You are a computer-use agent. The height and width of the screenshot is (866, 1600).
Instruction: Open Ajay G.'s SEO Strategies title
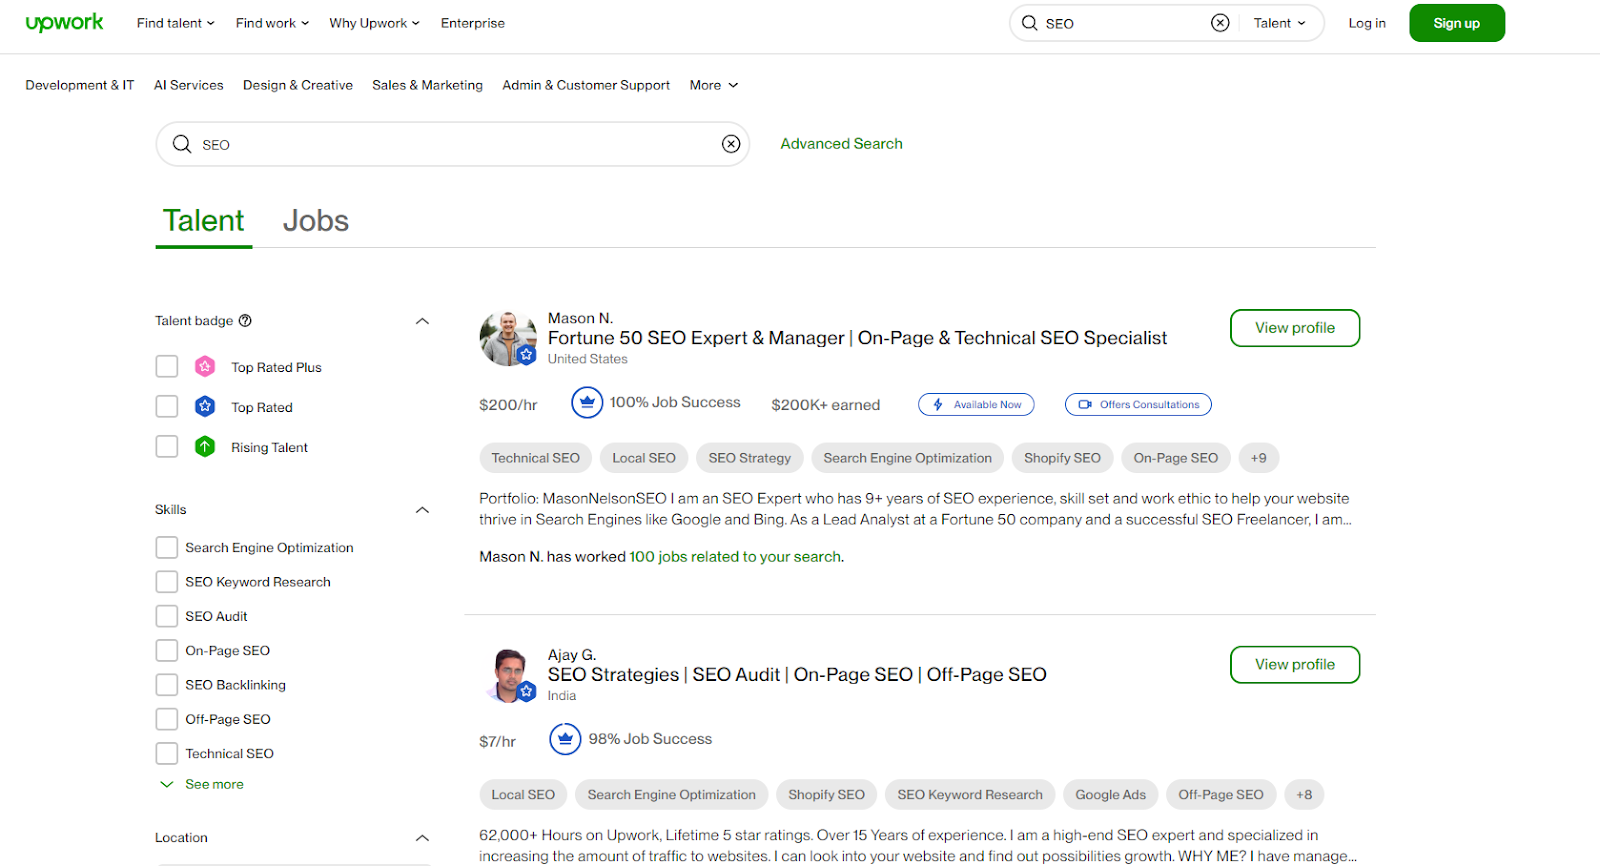pyautogui.click(x=797, y=675)
